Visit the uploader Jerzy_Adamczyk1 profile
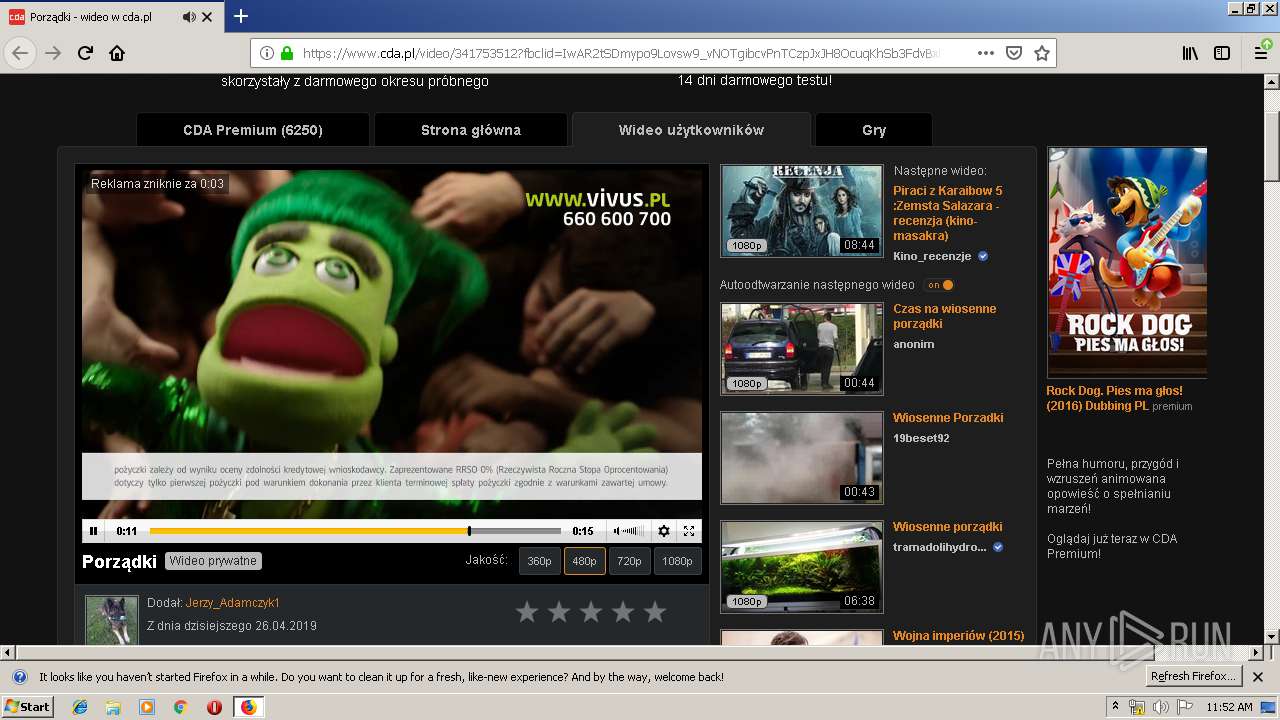Image resolution: width=1280 pixels, height=720 pixels. point(233,603)
